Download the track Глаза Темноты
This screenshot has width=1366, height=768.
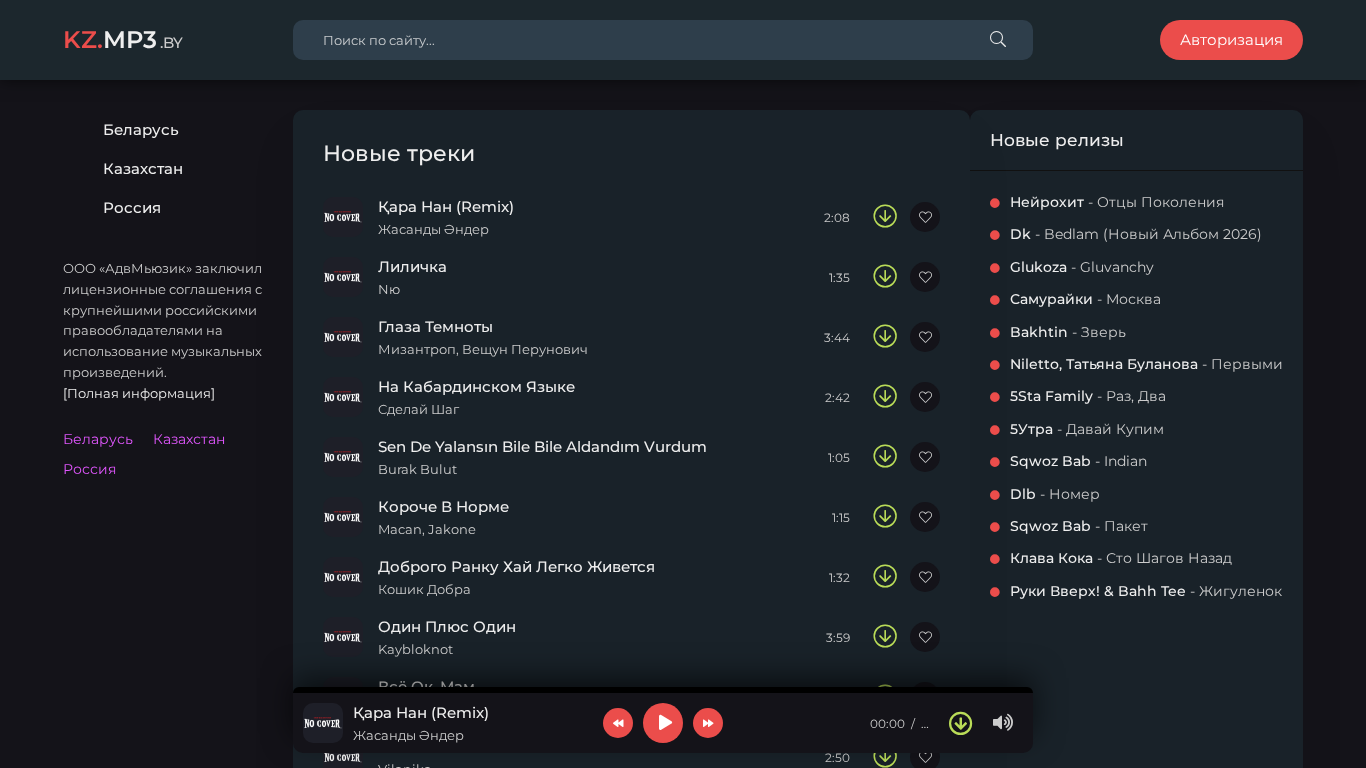[885, 337]
